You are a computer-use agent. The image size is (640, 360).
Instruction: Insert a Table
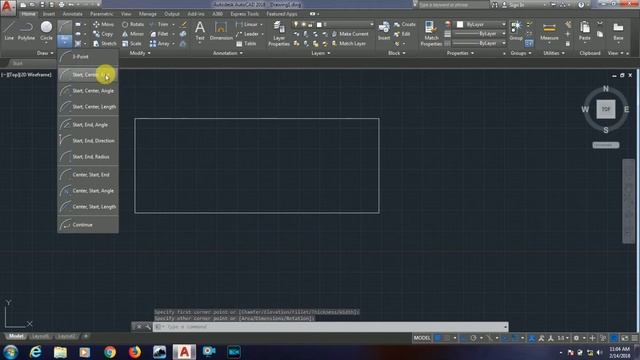click(x=246, y=43)
